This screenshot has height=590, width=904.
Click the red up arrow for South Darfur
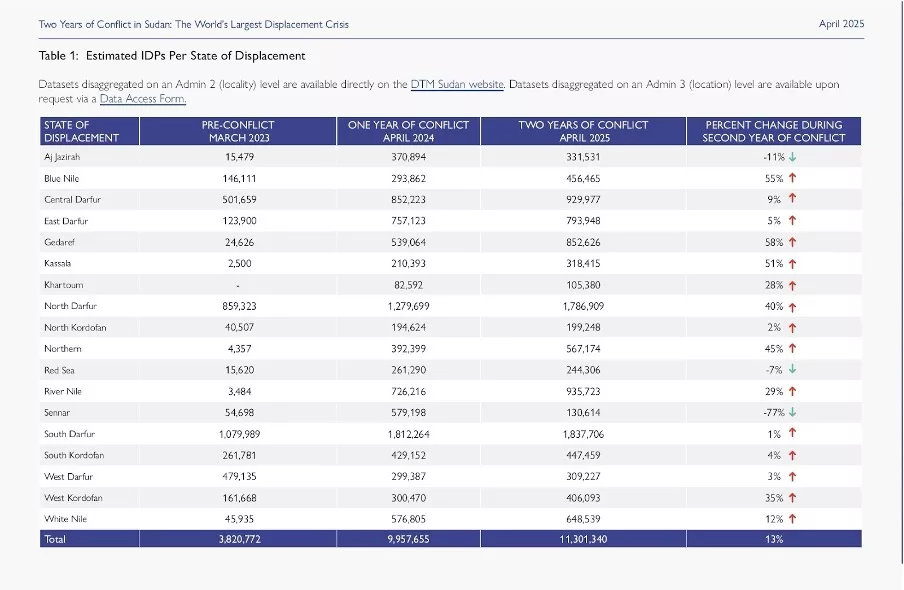(x=793, y=434)
